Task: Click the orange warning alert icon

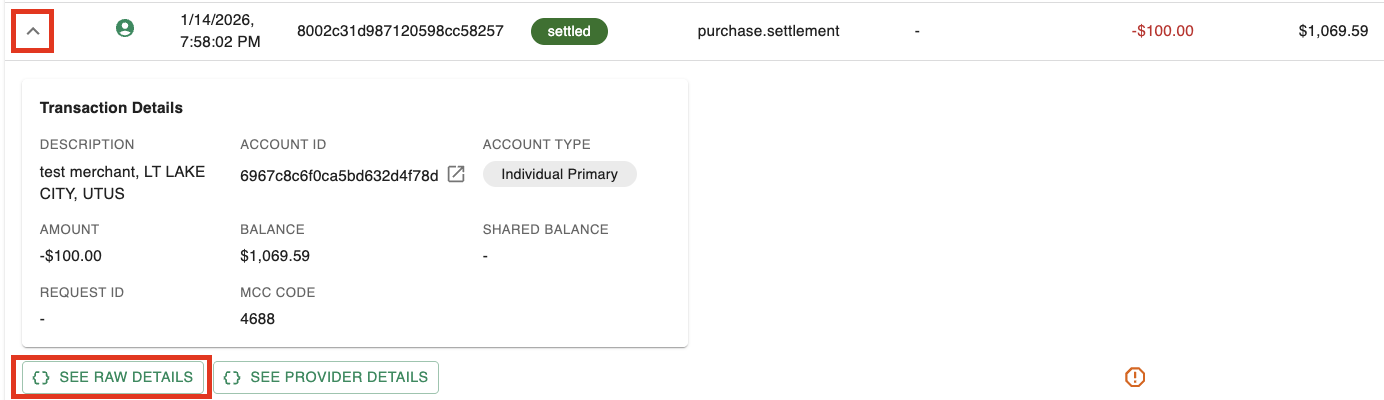Action: [x=1135, y=377]
